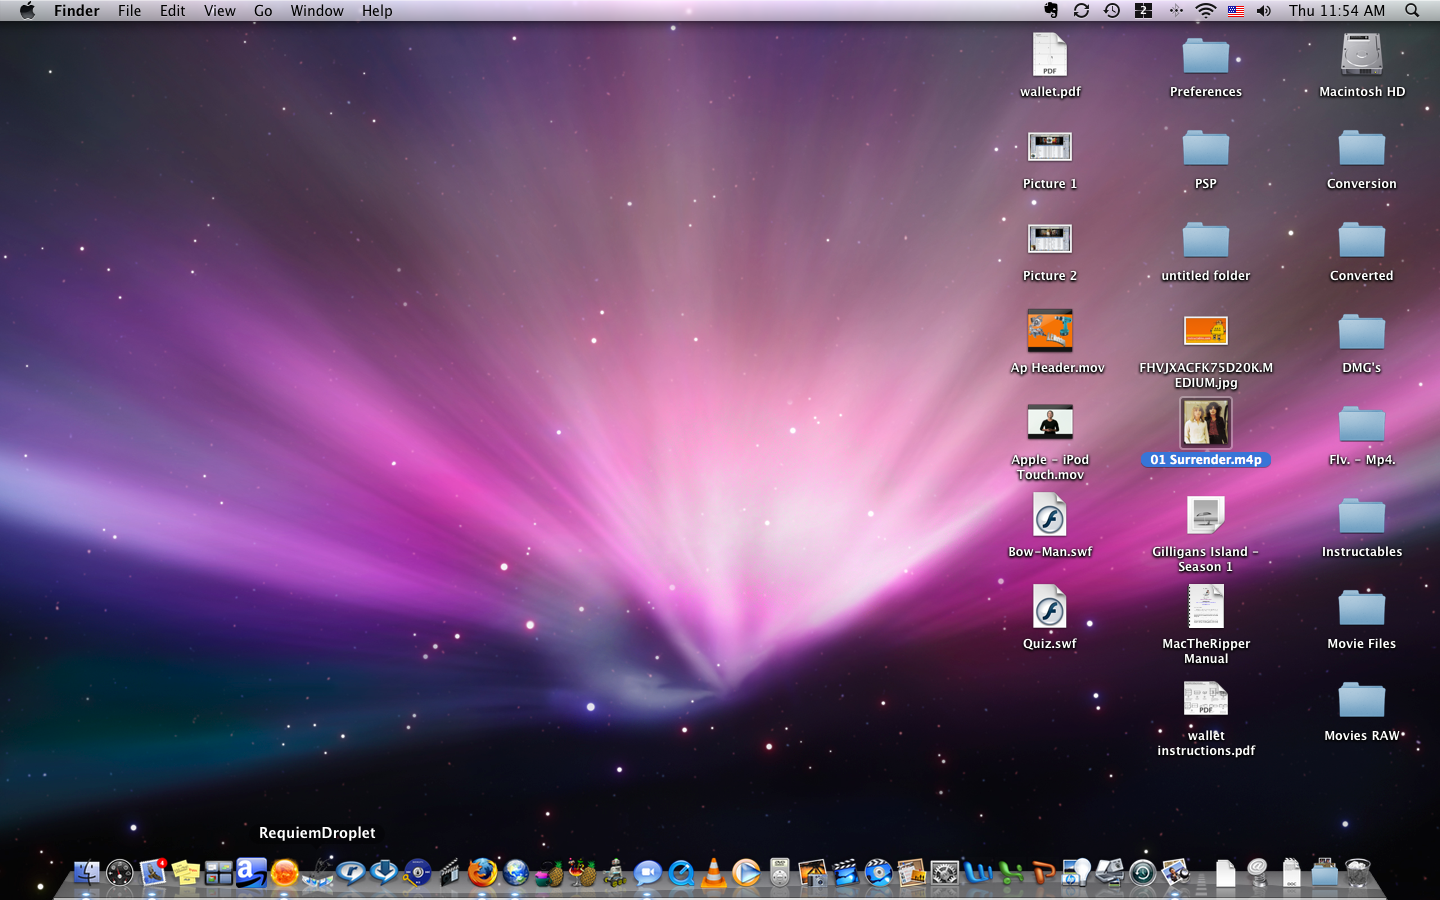Select the MacTheRipper Manual document

pyautogui.click(x=1206, y=608)
